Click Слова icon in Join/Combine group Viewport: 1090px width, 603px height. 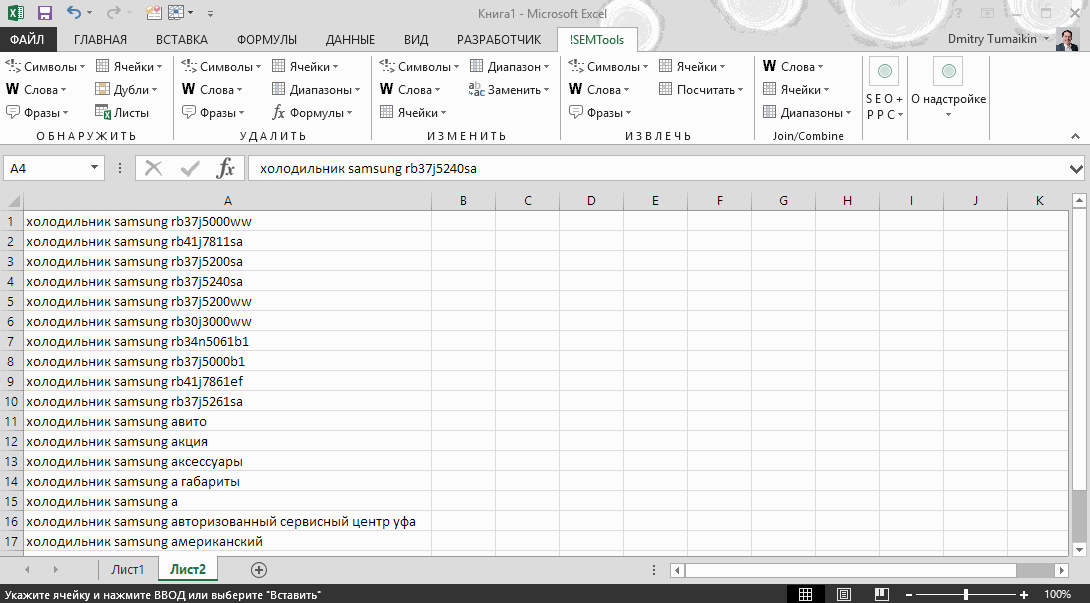[x=770, y=66]
